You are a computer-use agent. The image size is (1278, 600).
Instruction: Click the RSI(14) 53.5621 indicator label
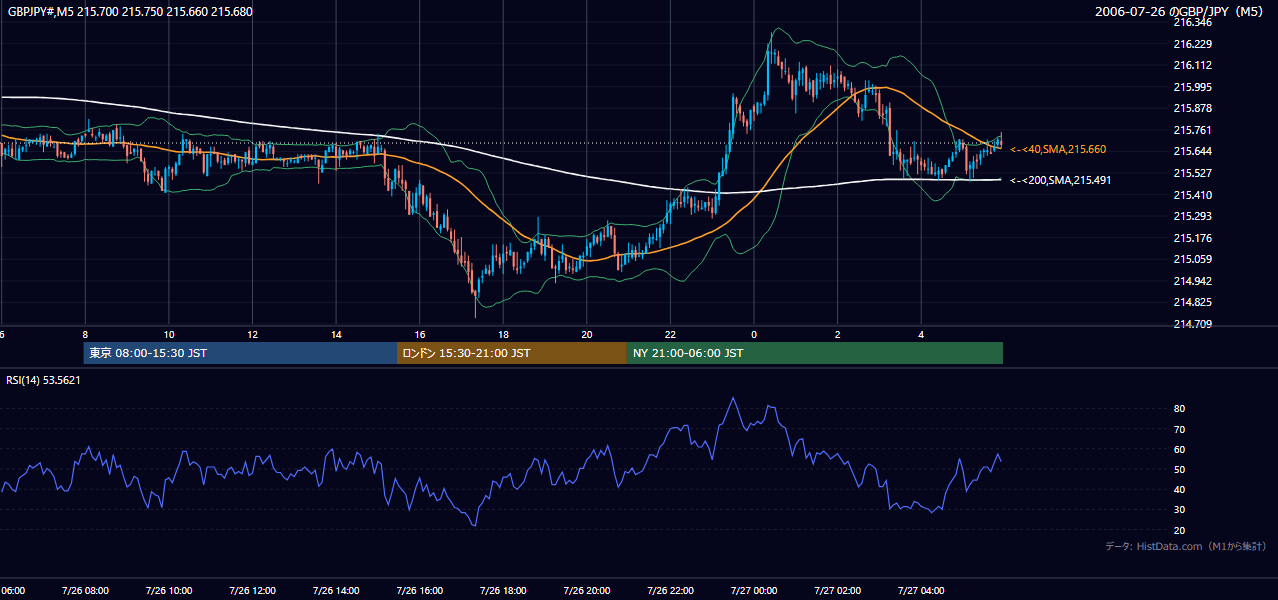tap(44, 380)
